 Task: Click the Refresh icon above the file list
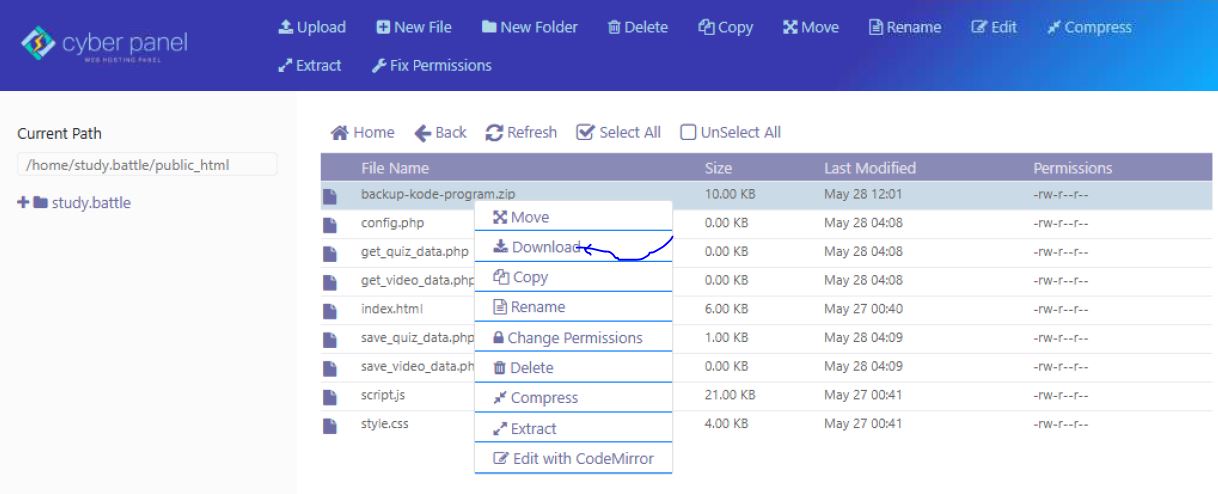[x=495, y=133]
